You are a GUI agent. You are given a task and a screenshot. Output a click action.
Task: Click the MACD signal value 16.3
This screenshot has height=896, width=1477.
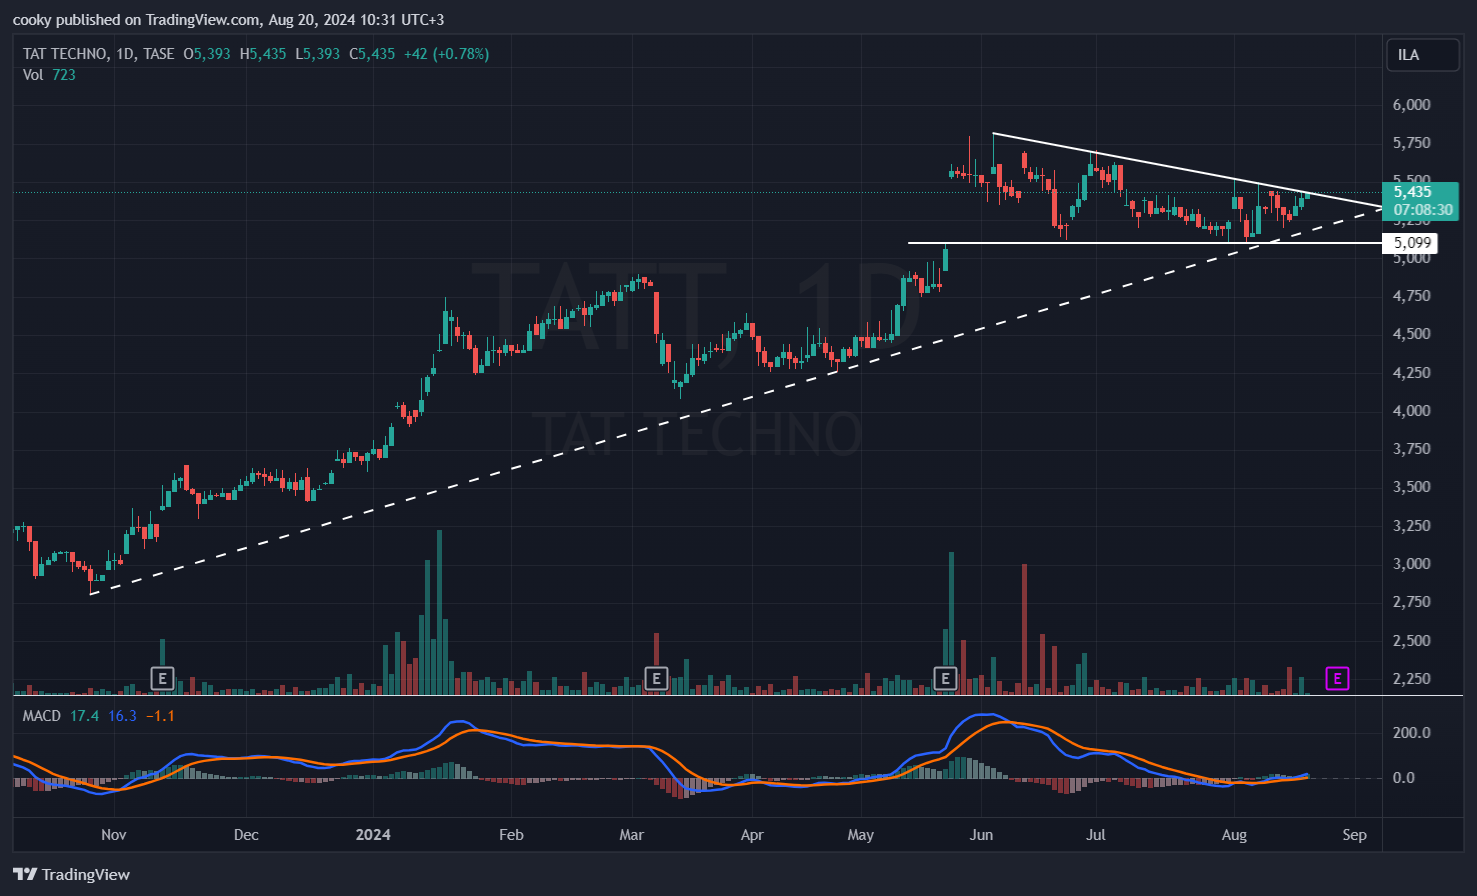[122, 716]
